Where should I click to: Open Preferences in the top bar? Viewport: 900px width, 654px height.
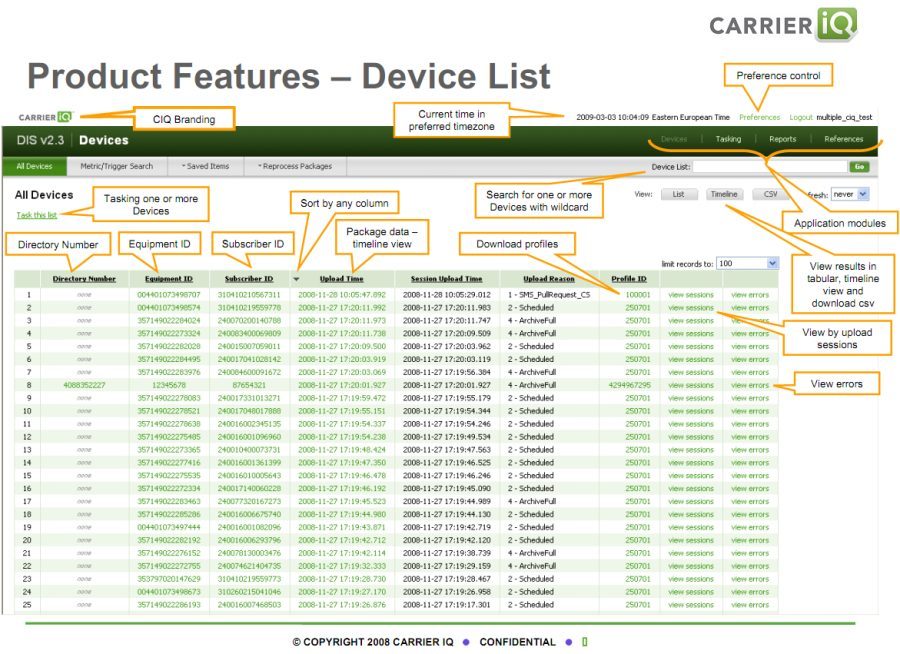coord(759,117)
